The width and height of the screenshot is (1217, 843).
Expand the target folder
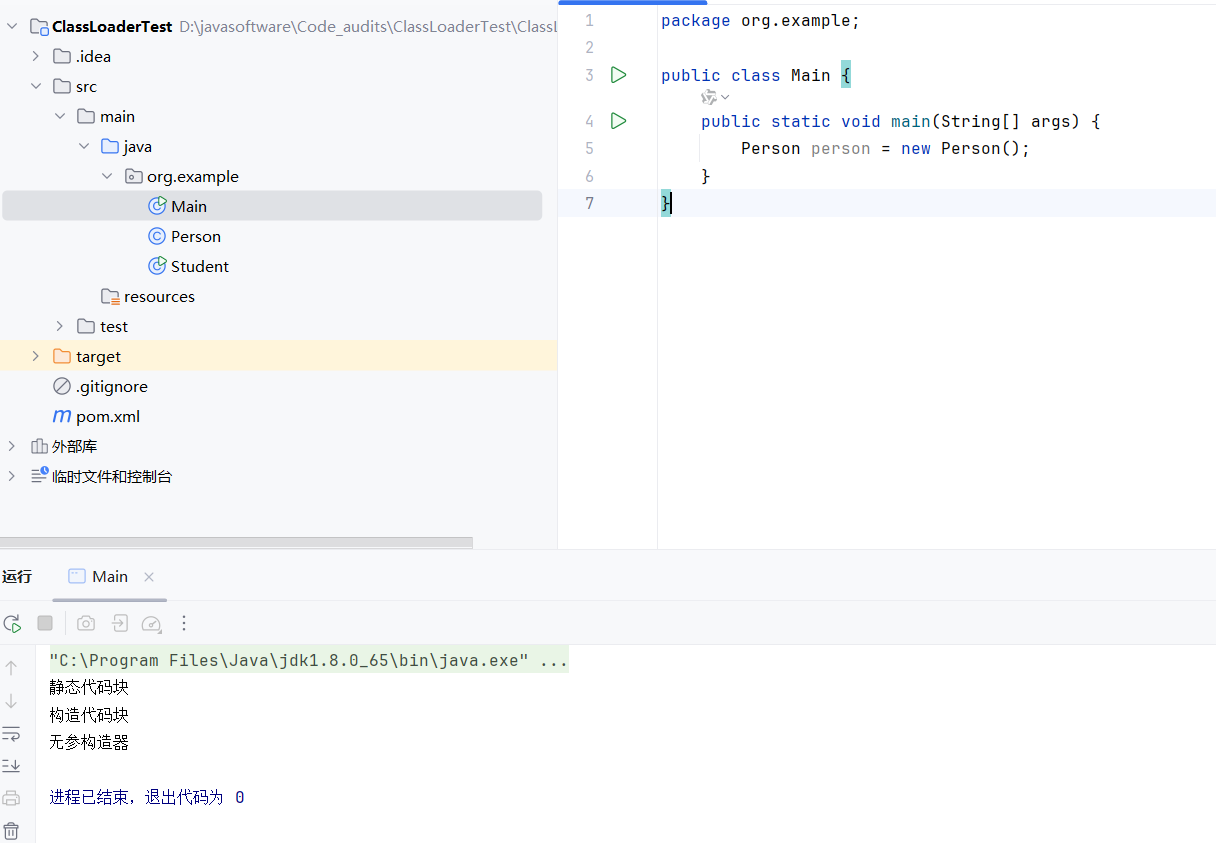[x=36, y=356]
